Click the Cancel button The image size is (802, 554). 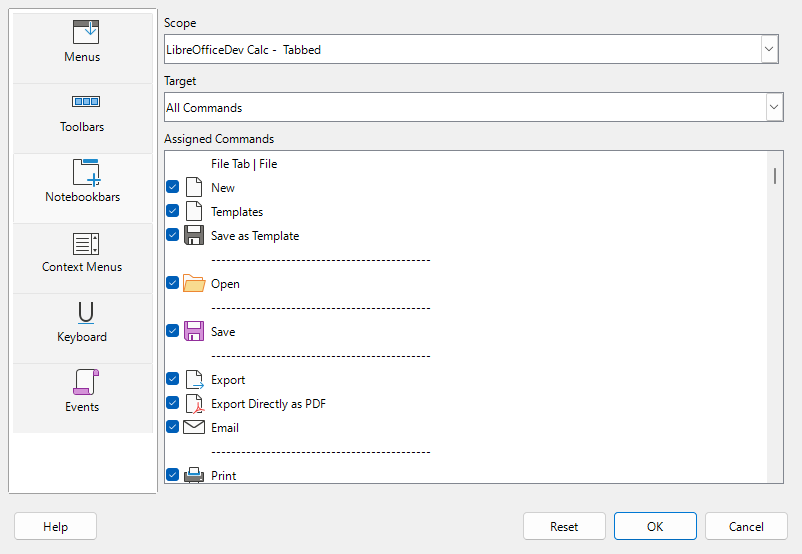pos(746,526)
